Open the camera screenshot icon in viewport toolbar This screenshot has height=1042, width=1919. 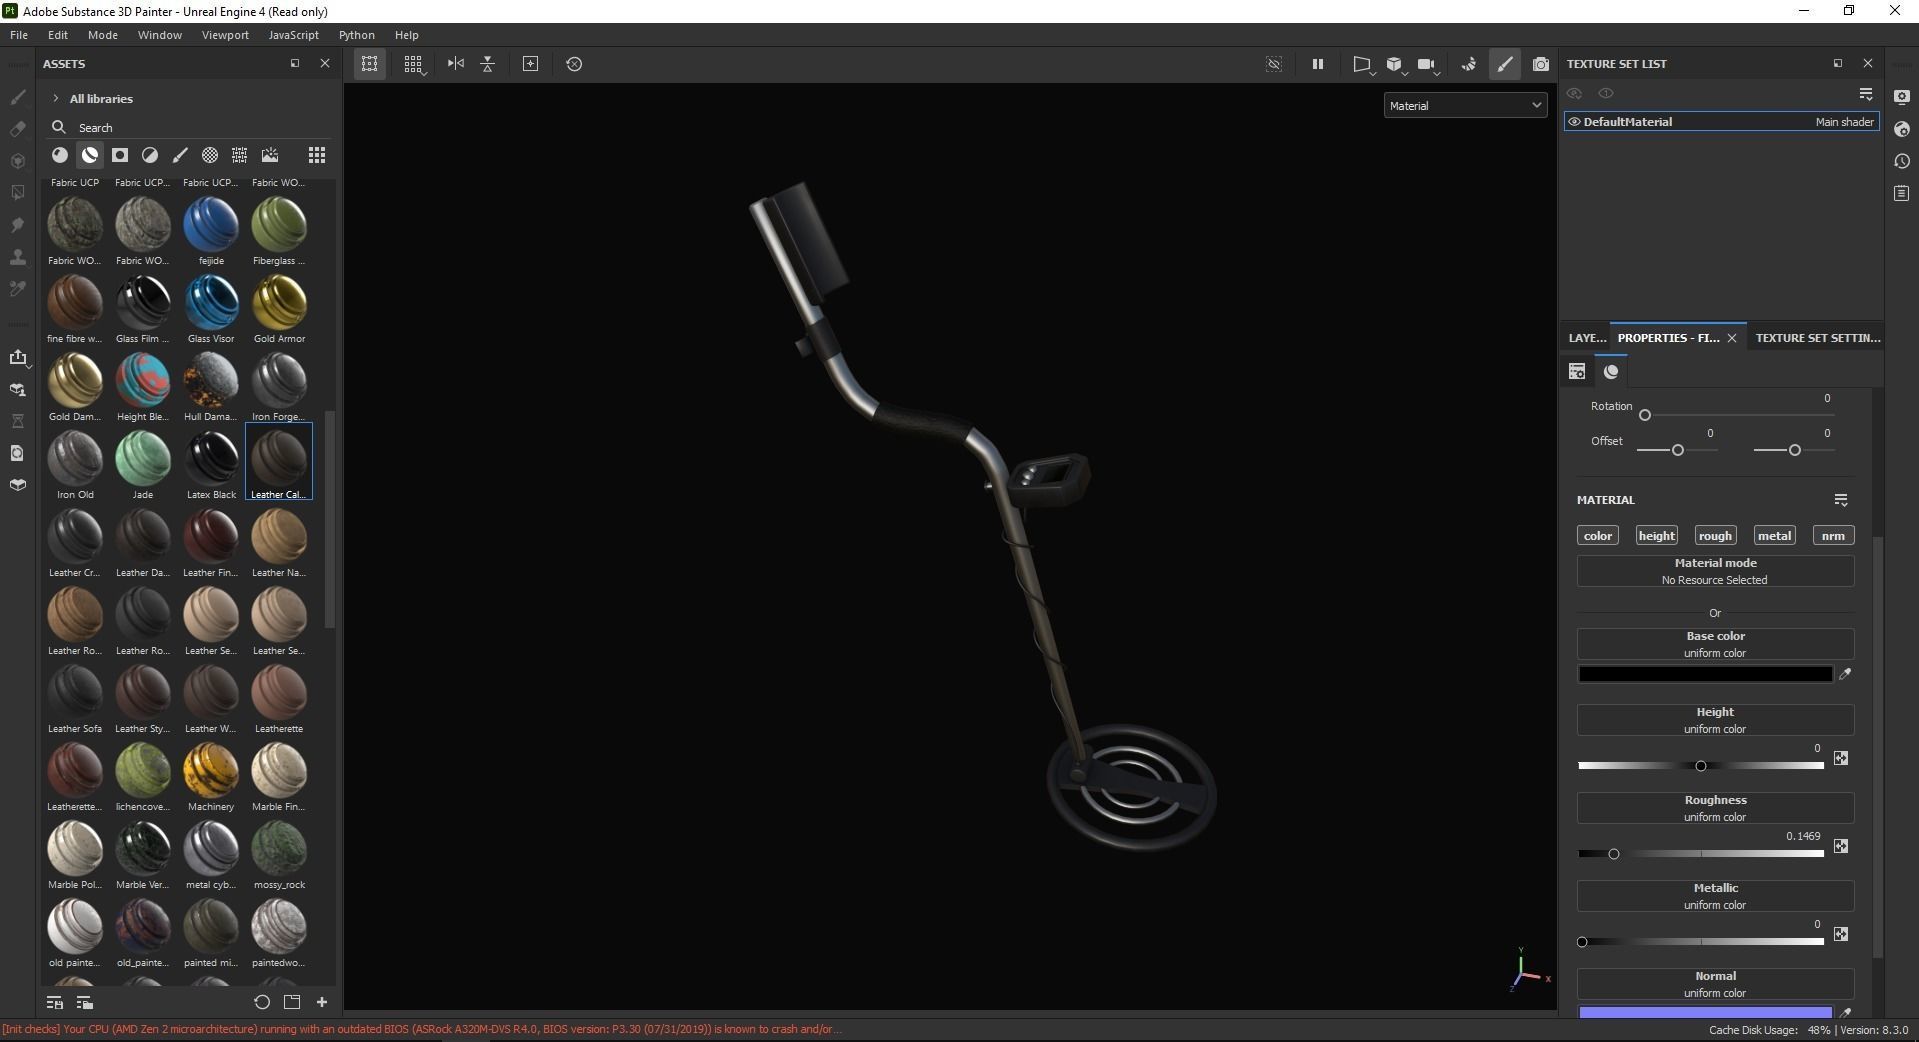[x=1541, y=64]
